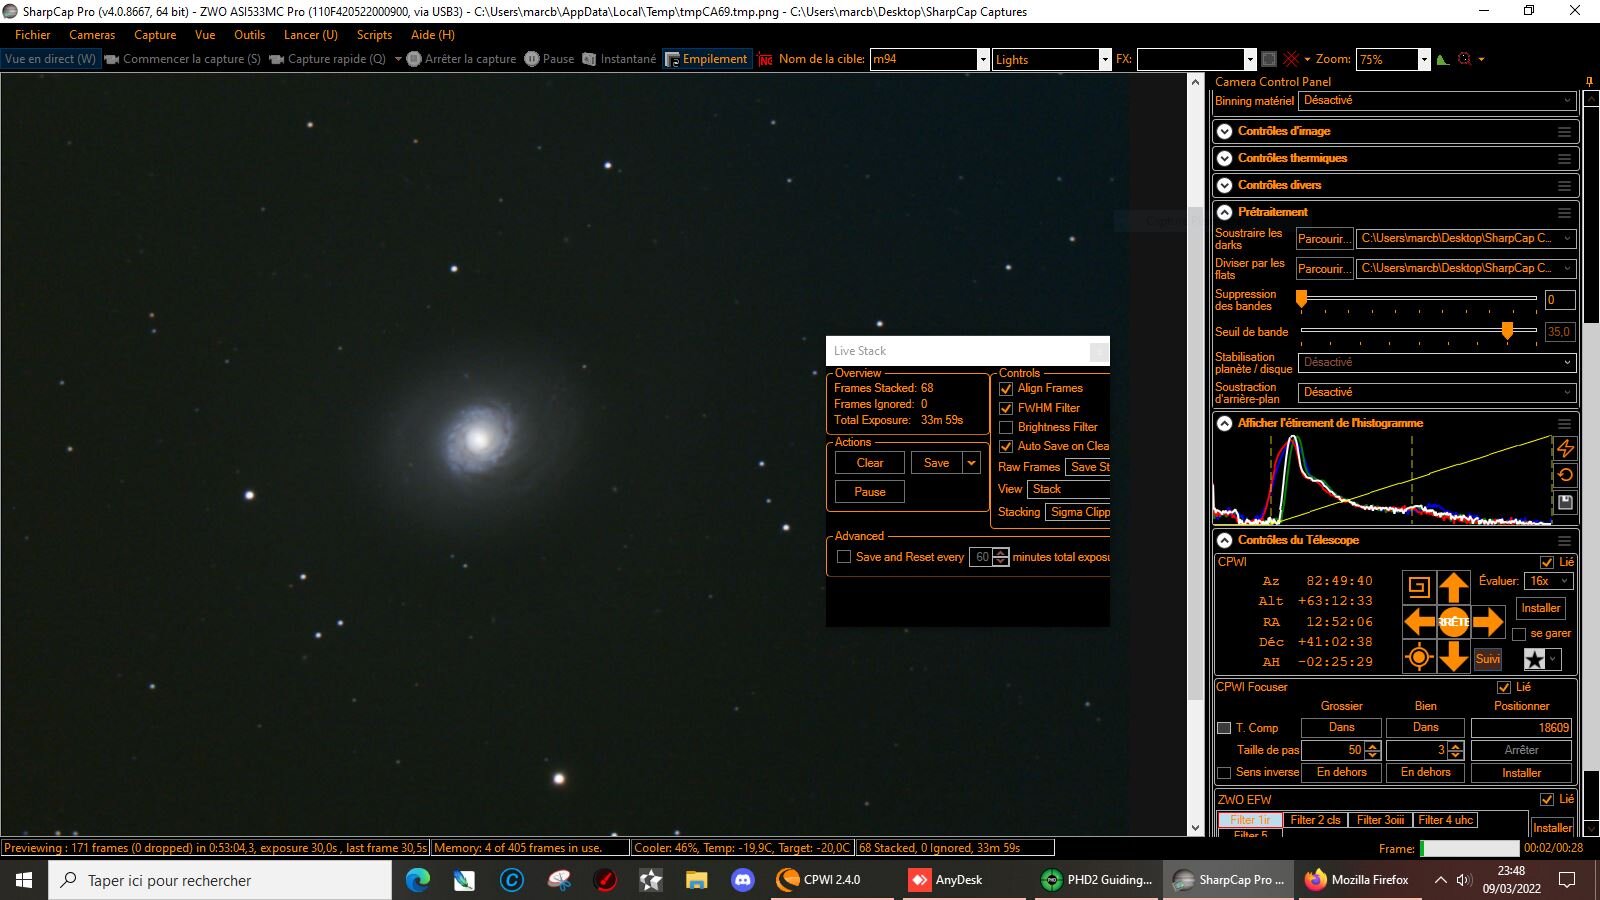Screen dimensions: 1600x900
Task: Toggle the CPWI Lié checkbox
Action: 1547,562
